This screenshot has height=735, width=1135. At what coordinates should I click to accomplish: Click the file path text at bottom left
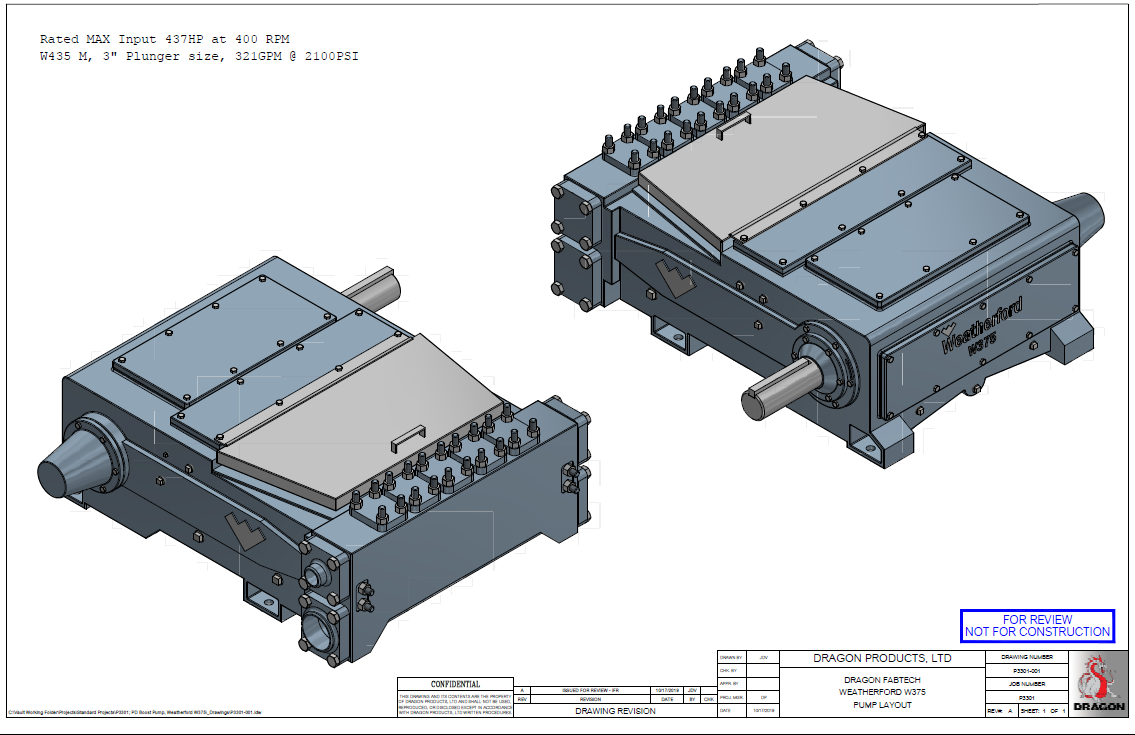(x=134, y=713)
